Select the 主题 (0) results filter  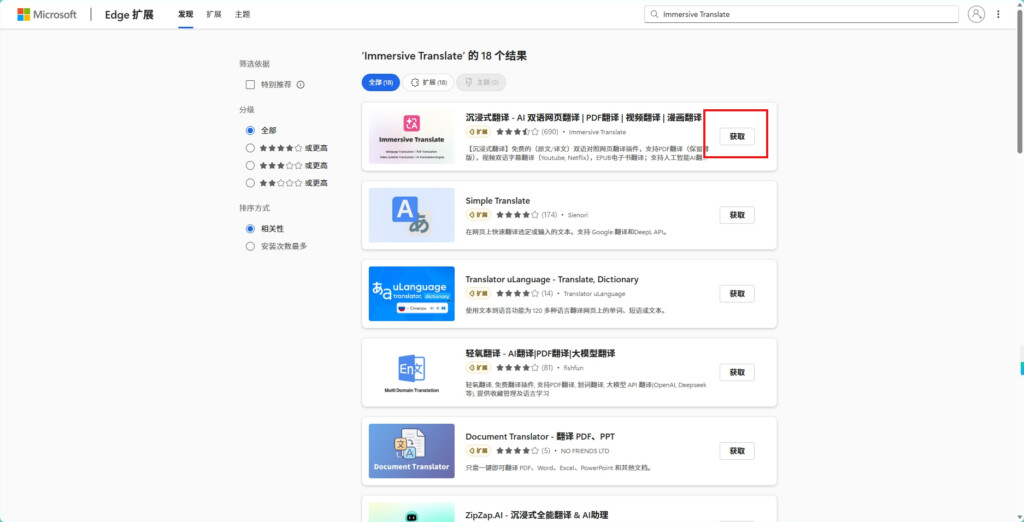481,82
